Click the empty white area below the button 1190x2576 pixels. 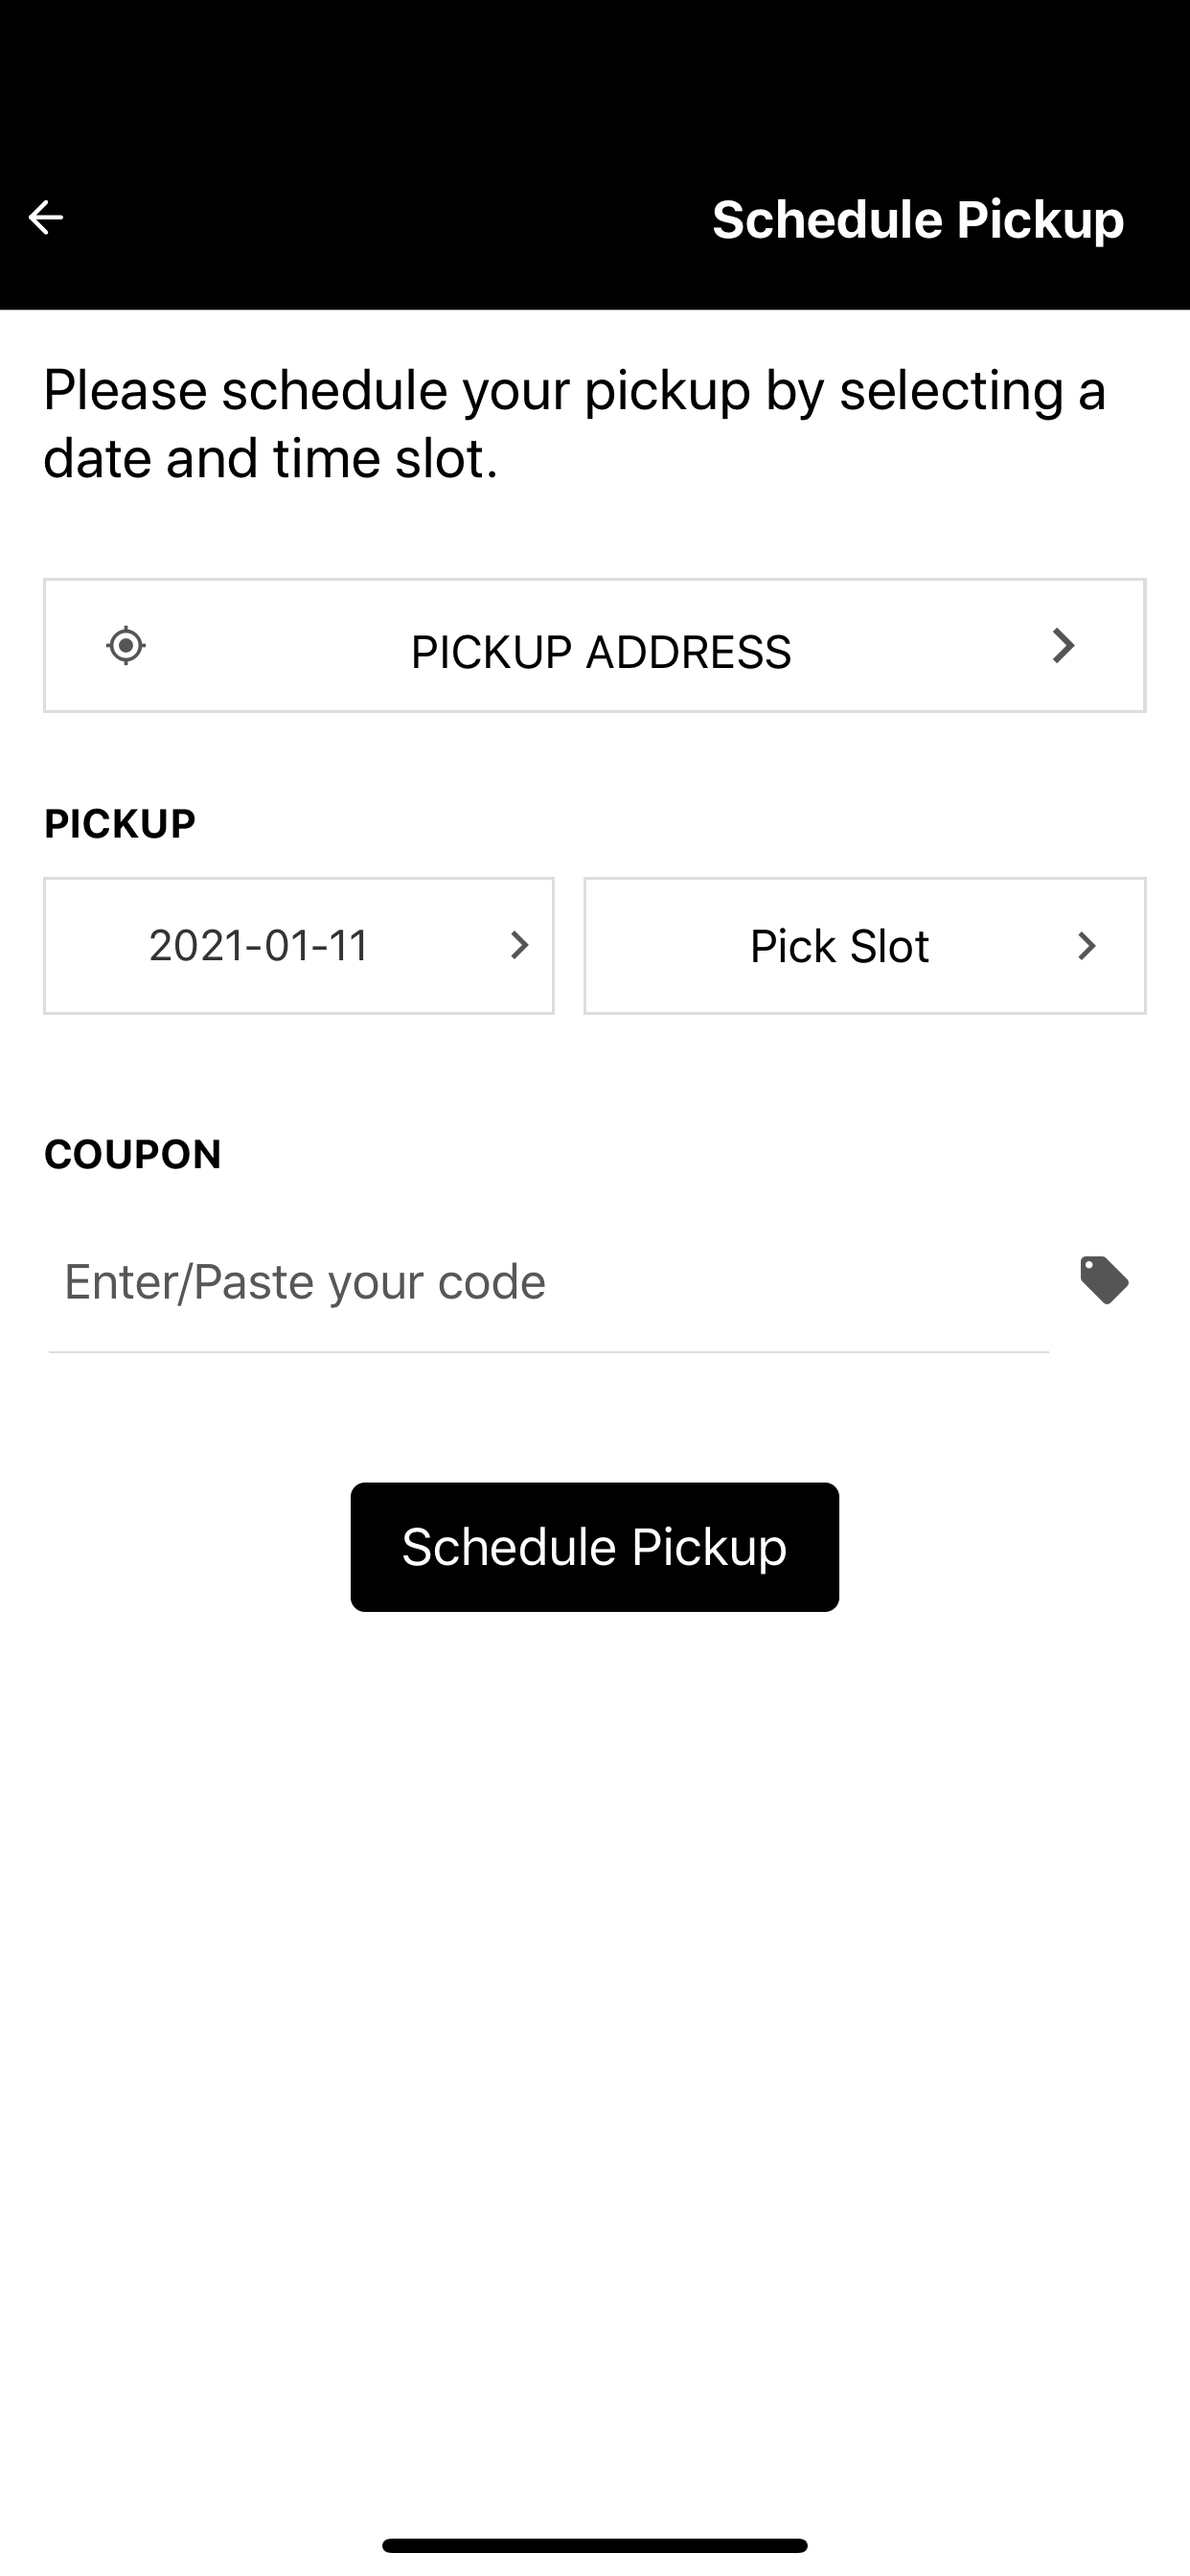coord(595,2050)
